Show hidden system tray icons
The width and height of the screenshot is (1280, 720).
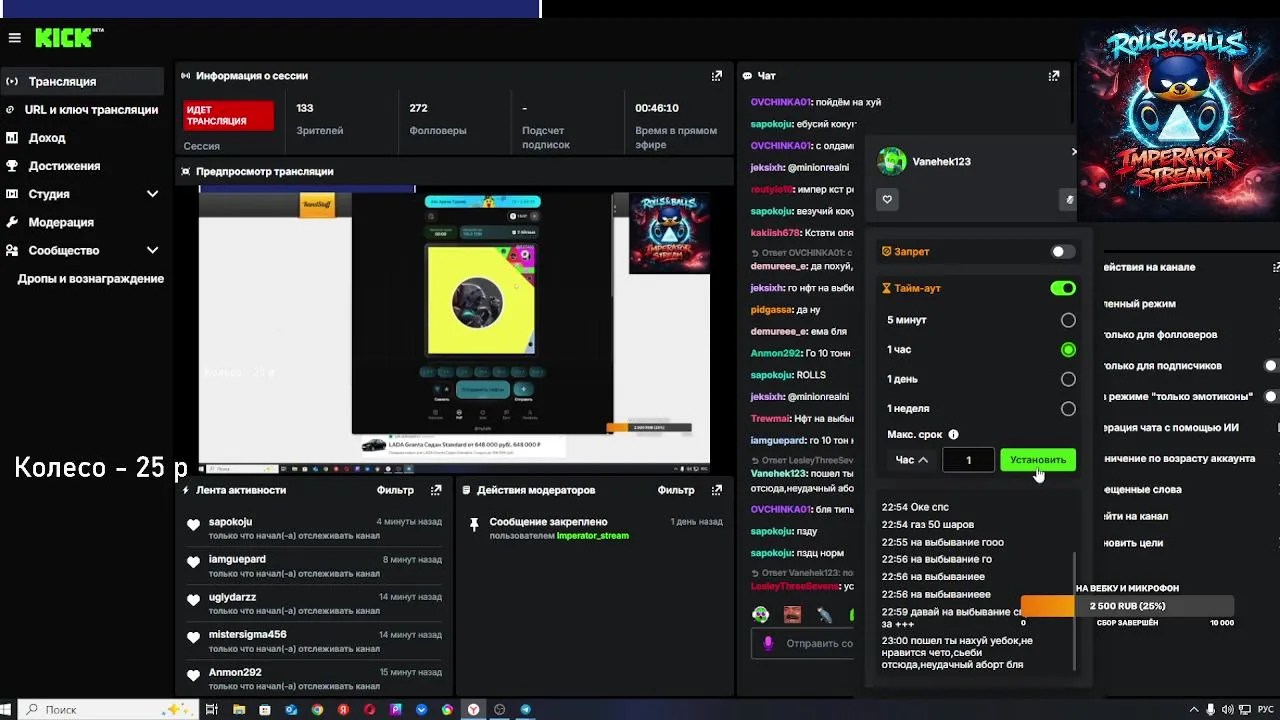pyautogui.click(x=1195, y=710)
